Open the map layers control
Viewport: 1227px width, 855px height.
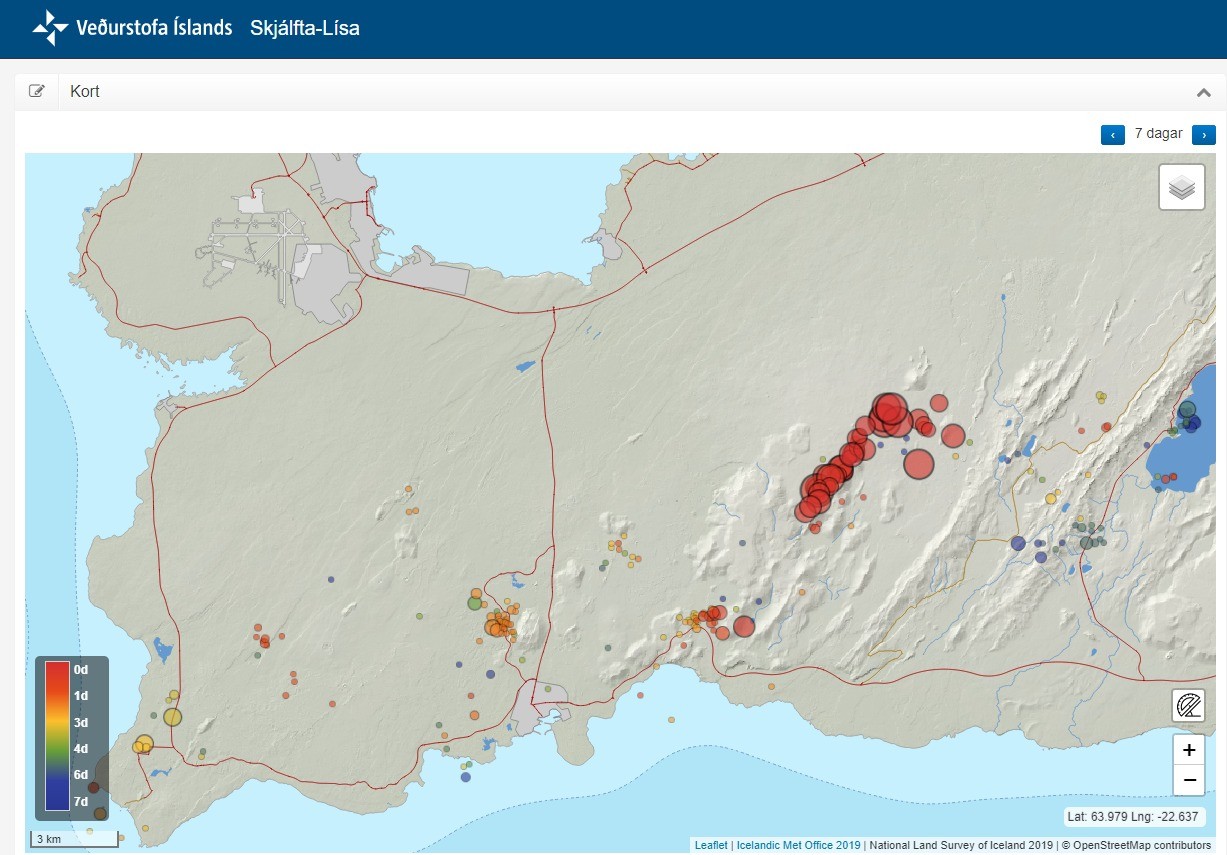[1181, 187]
